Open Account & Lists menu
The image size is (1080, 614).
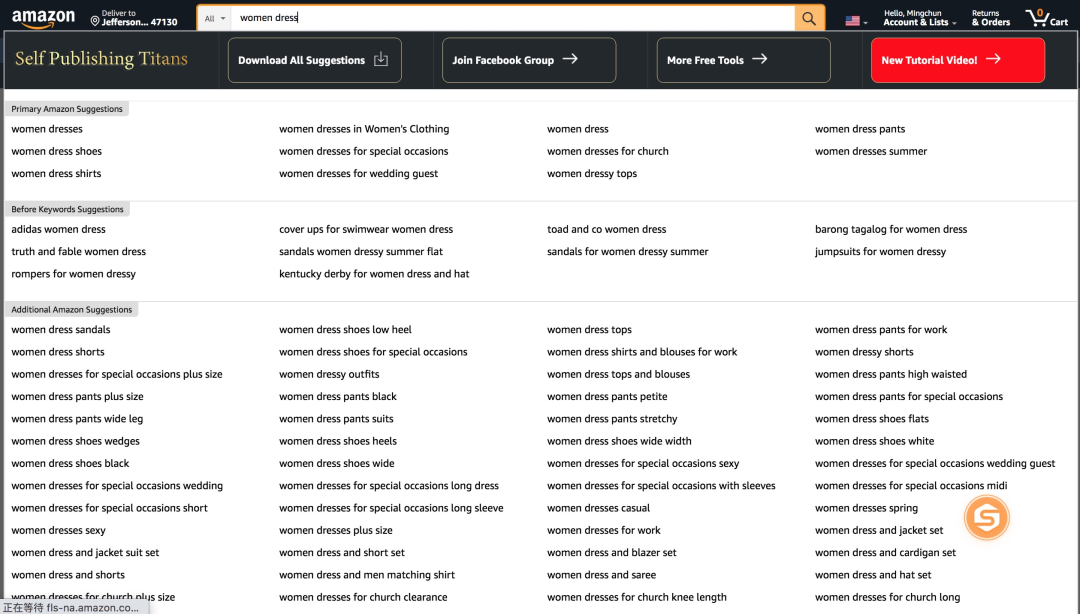point(920,18)
